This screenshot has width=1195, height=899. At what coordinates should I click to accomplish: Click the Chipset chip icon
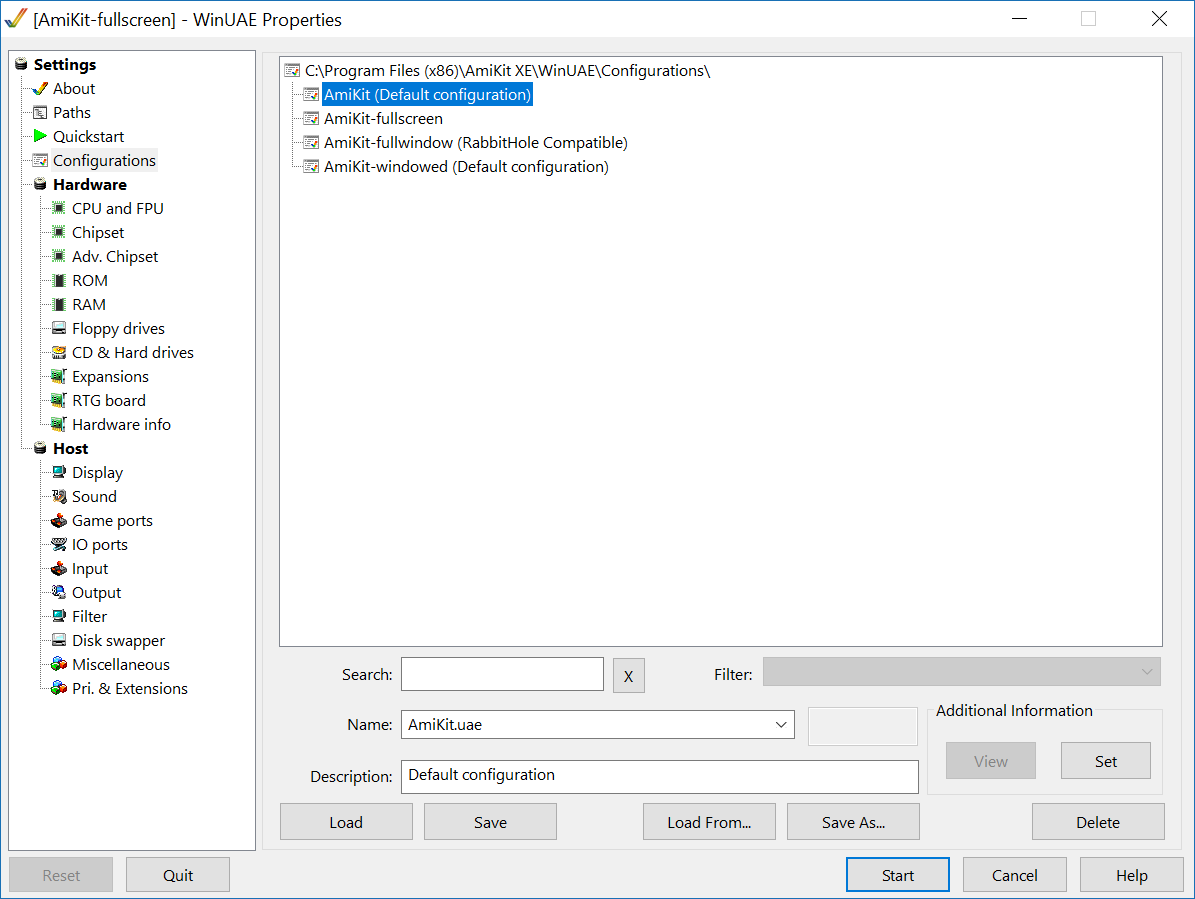[x=59, y=232]
